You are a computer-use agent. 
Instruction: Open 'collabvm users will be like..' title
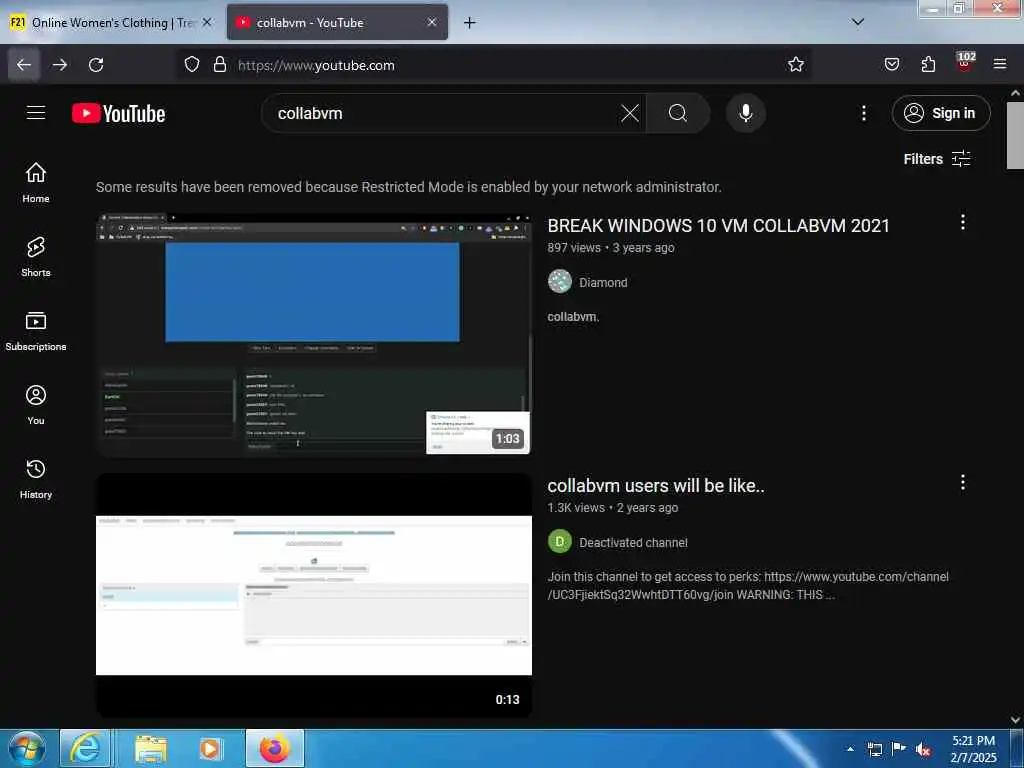pyautogui.click(x=656, y=486)
